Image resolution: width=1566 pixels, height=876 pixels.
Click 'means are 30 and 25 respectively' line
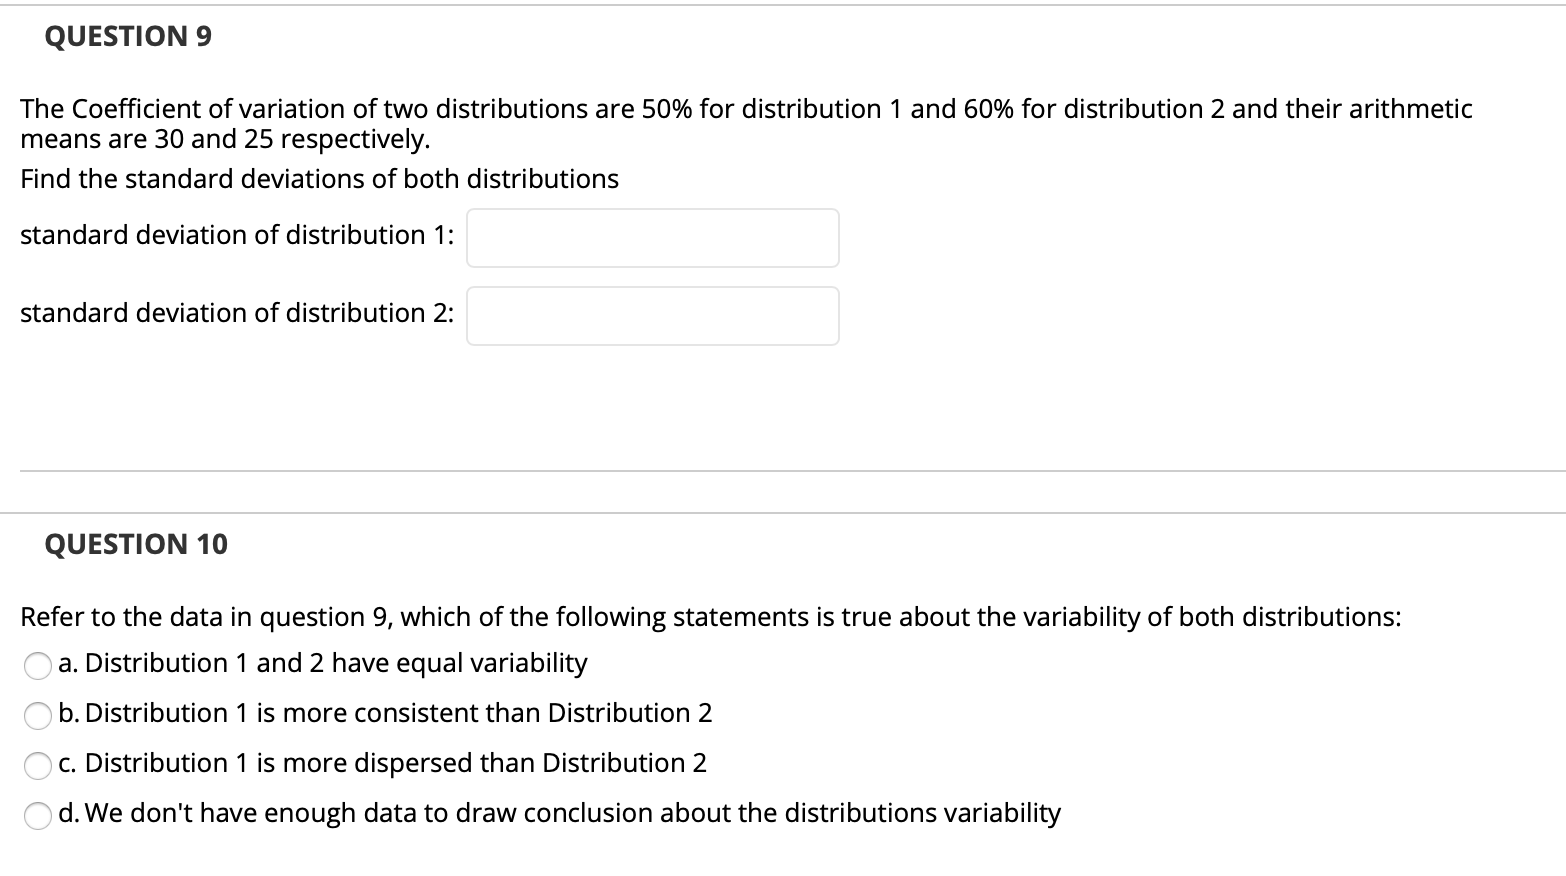[x=225, y=139]
